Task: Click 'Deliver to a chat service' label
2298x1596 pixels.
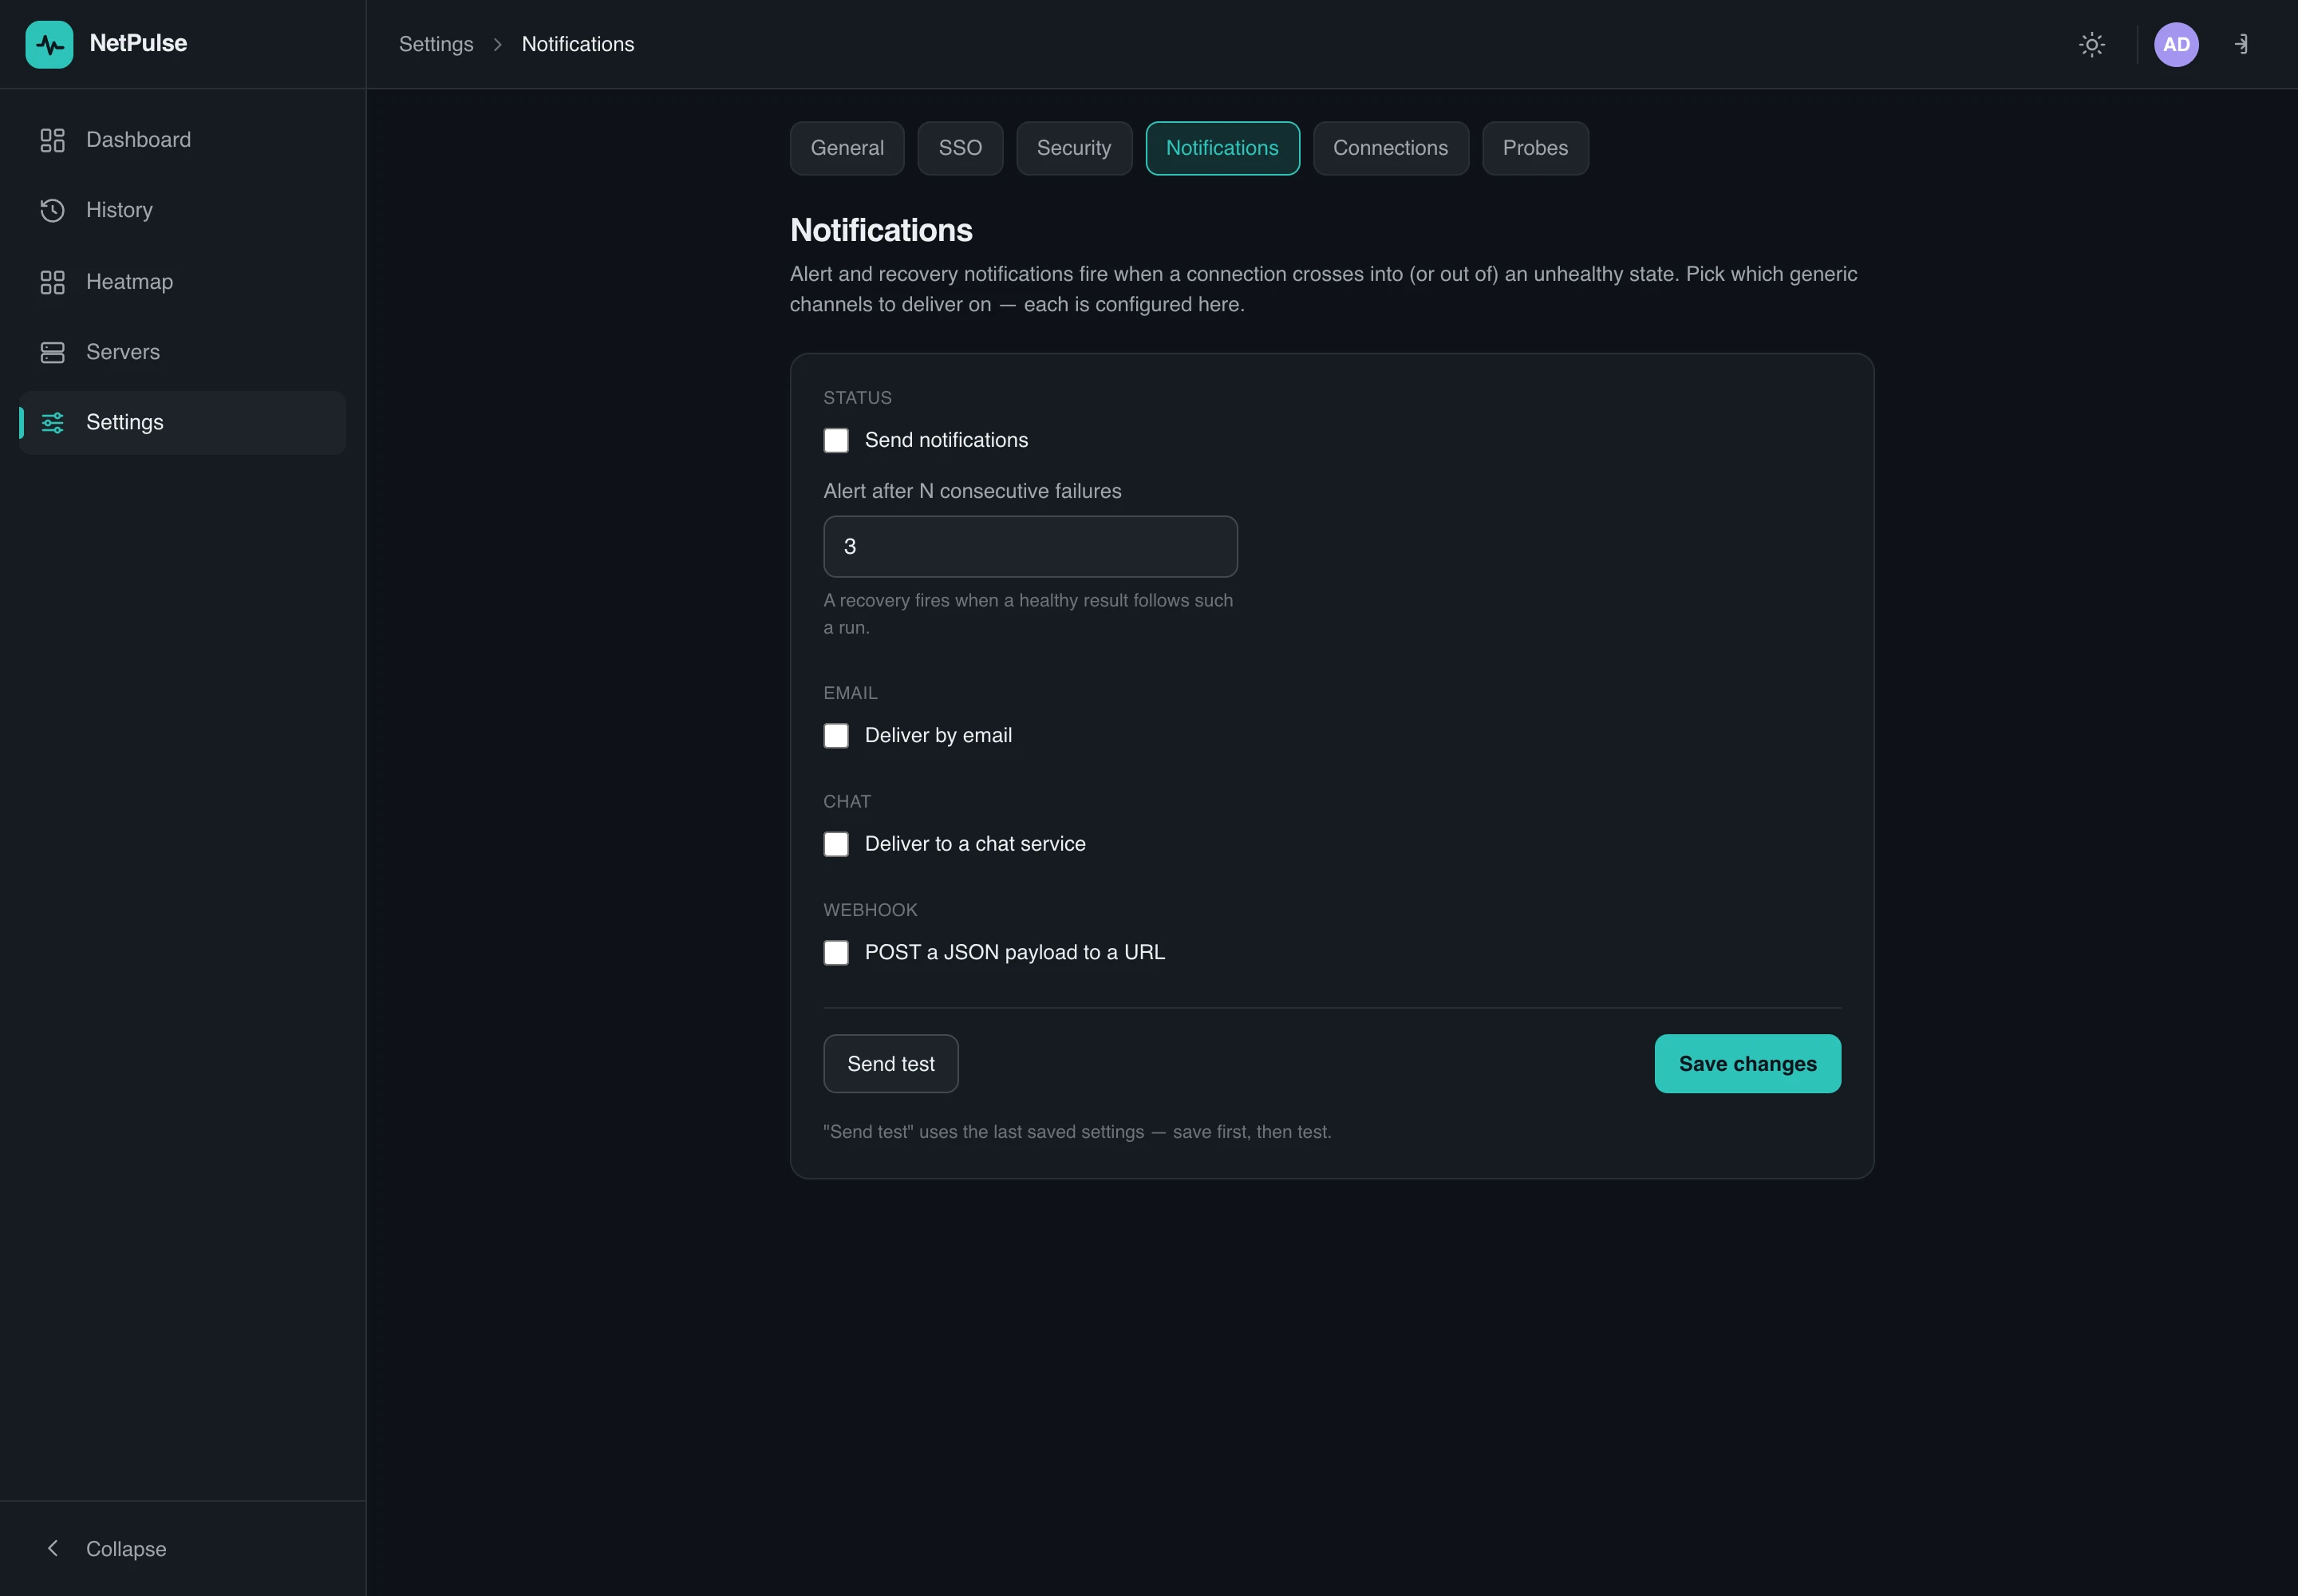Action: point(975,844)
